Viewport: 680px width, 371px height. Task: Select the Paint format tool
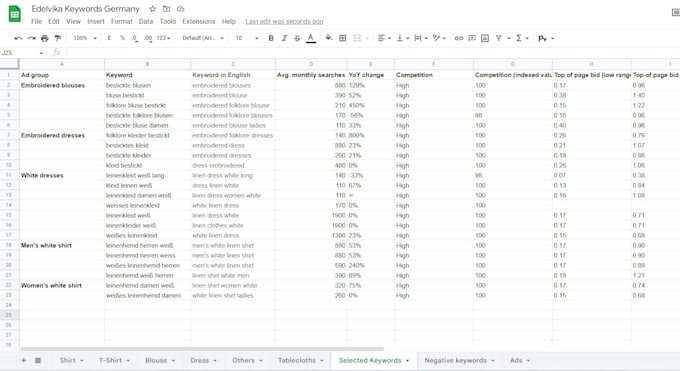[58, 38]
